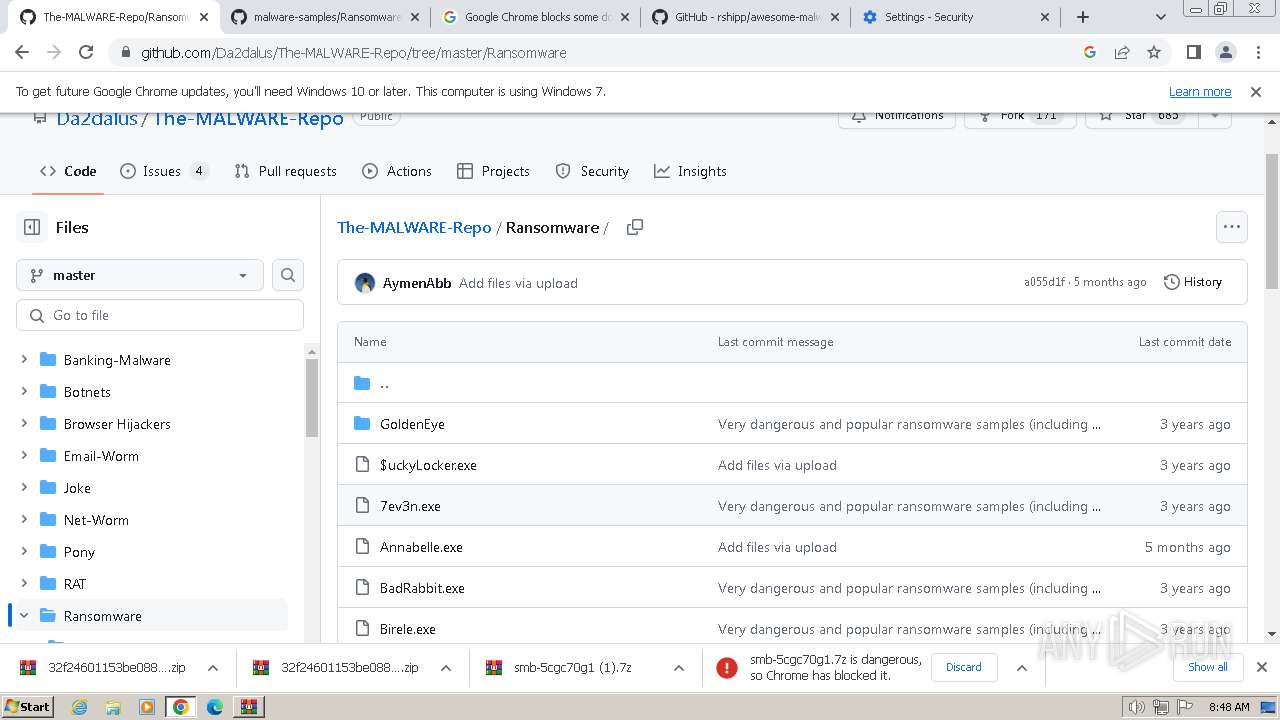Open the Pull requests tab
The width and height of the screenshot is (1280, 720).
(x=285, y=171)
